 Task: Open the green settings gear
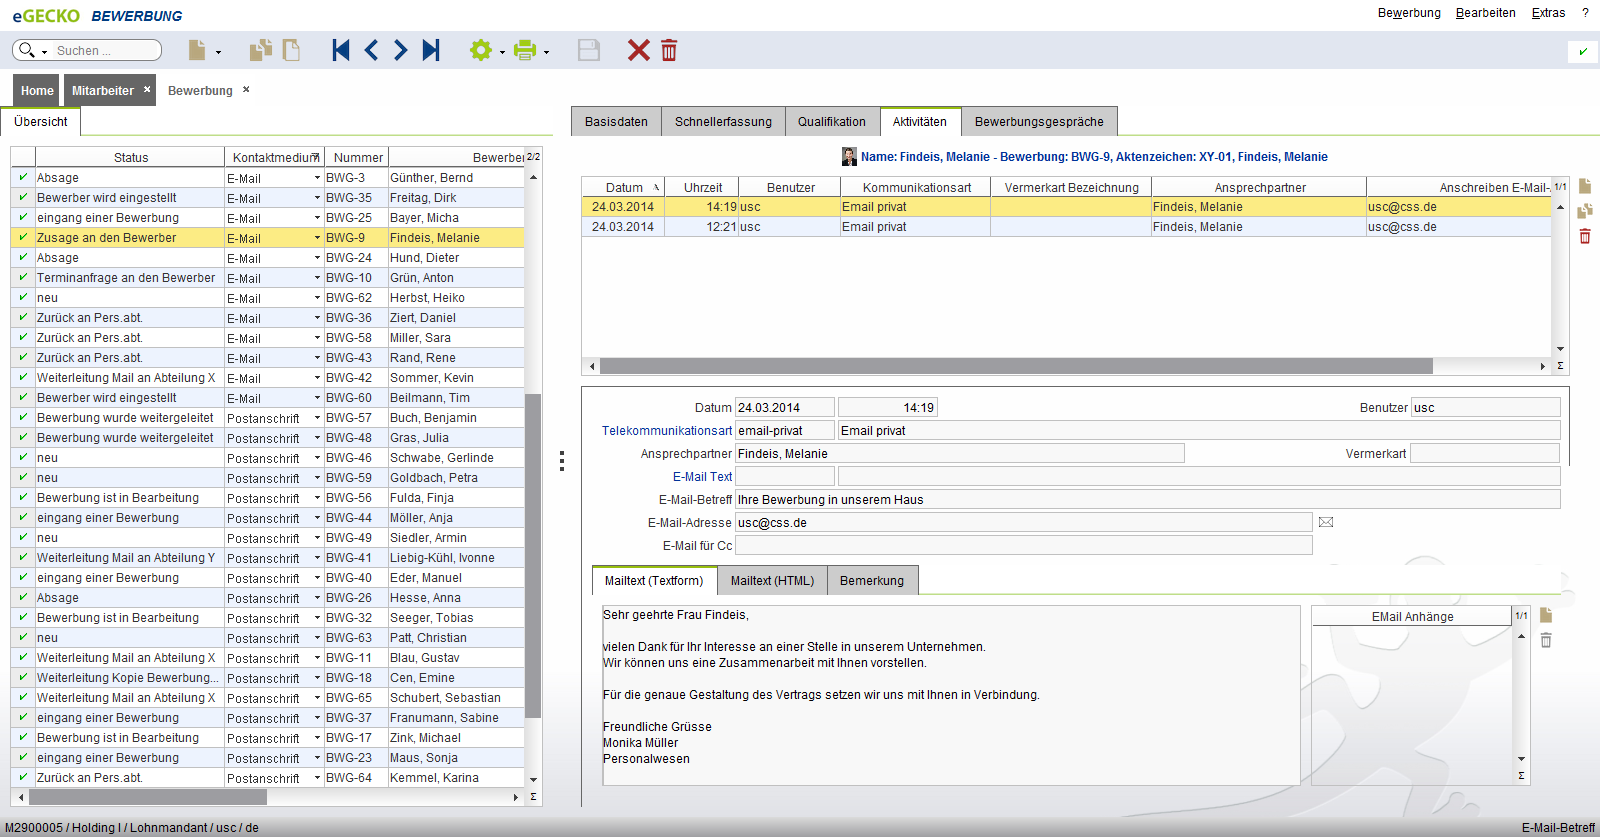[x=481, y=50]
